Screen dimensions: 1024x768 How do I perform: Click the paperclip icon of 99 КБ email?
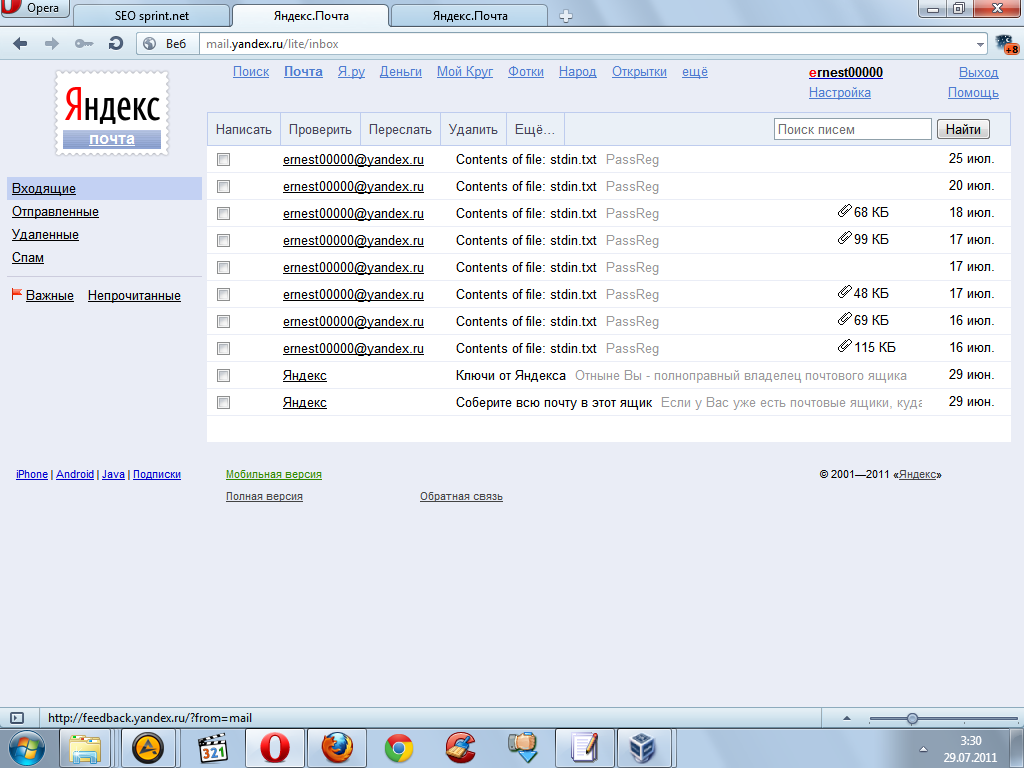tap(844, 238)
